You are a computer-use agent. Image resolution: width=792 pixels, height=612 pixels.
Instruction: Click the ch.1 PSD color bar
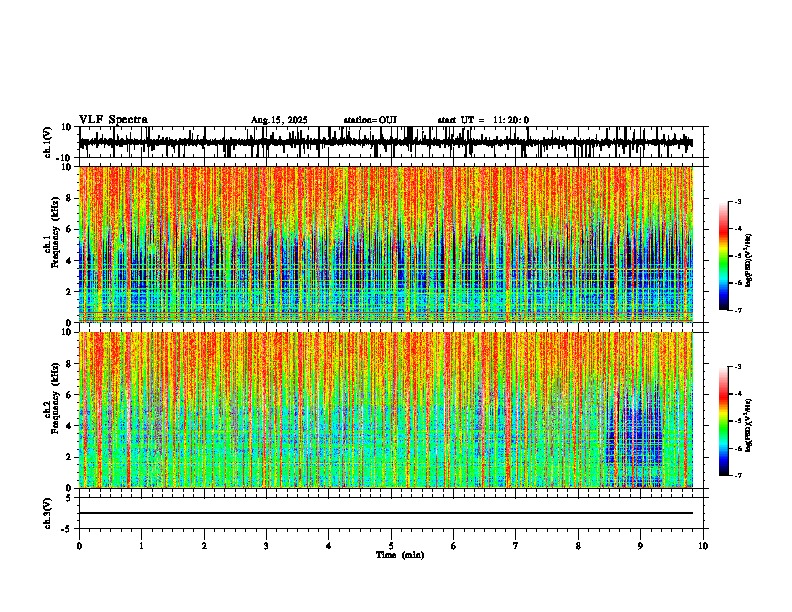click(x=724, y=256)
